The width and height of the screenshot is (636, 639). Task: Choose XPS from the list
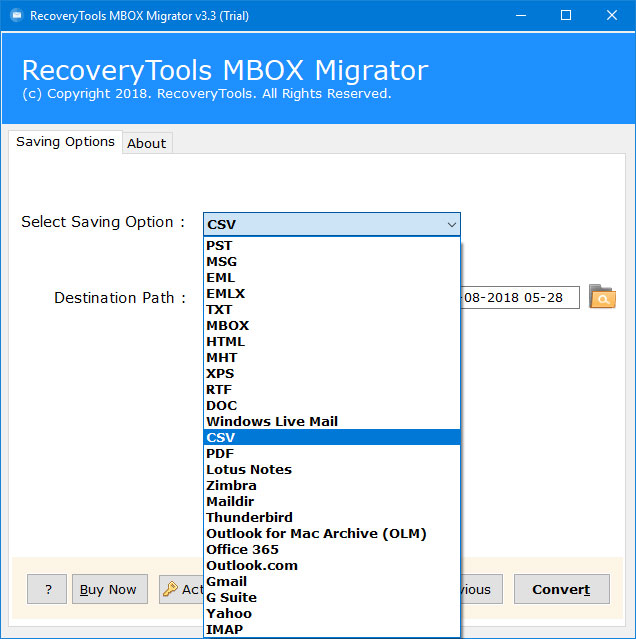(332, 373)
